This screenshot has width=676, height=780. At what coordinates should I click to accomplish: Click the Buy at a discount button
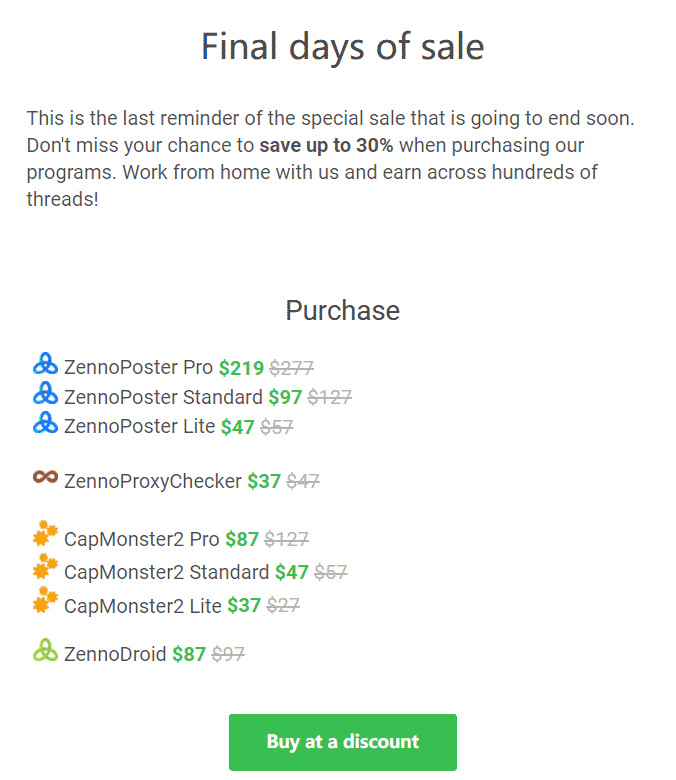pos(343,742)
